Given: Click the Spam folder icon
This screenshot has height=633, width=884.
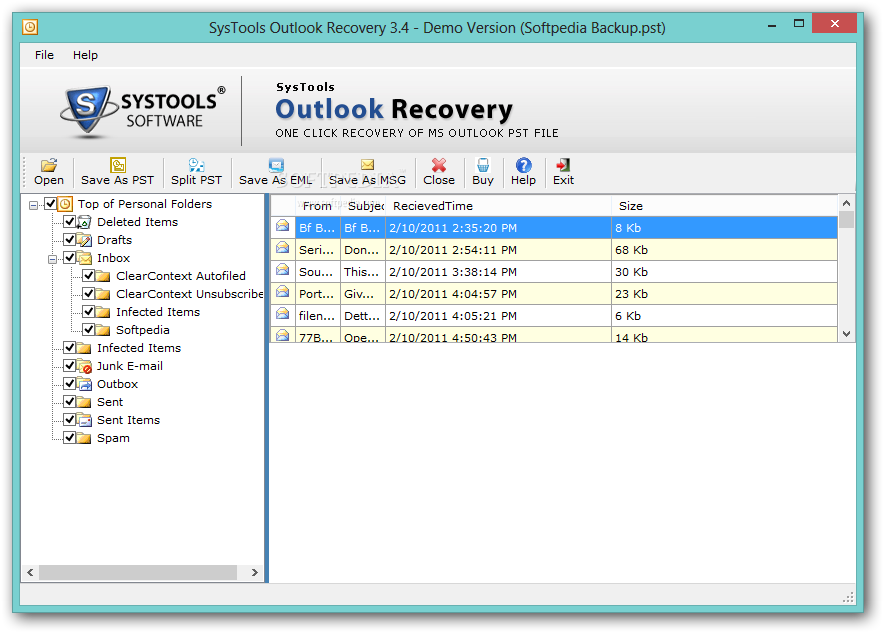Looking at the screenshot, I should pyautogui.click(x=84, y=439).
